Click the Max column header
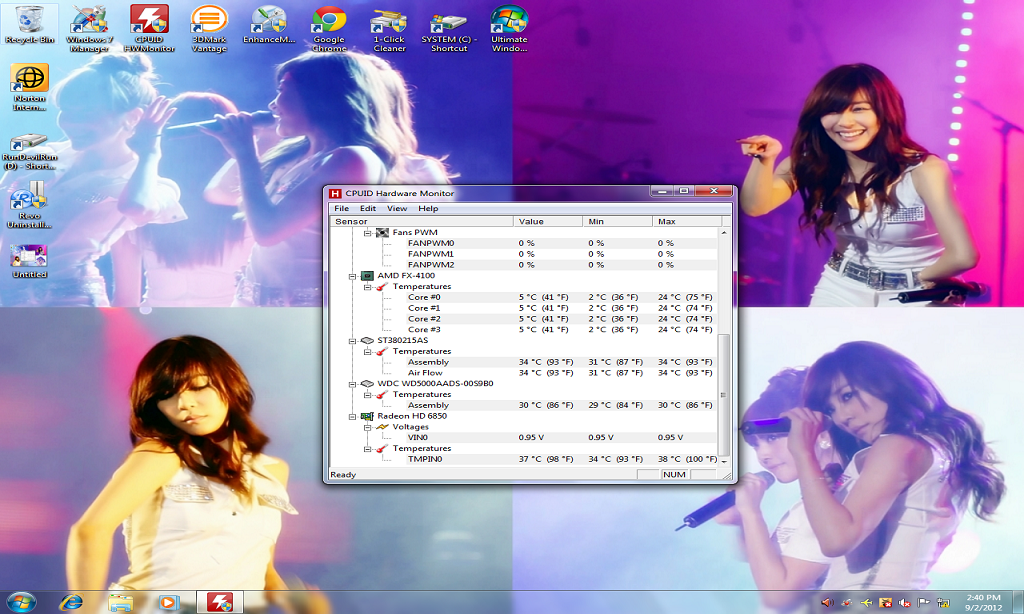 (688, 221)
